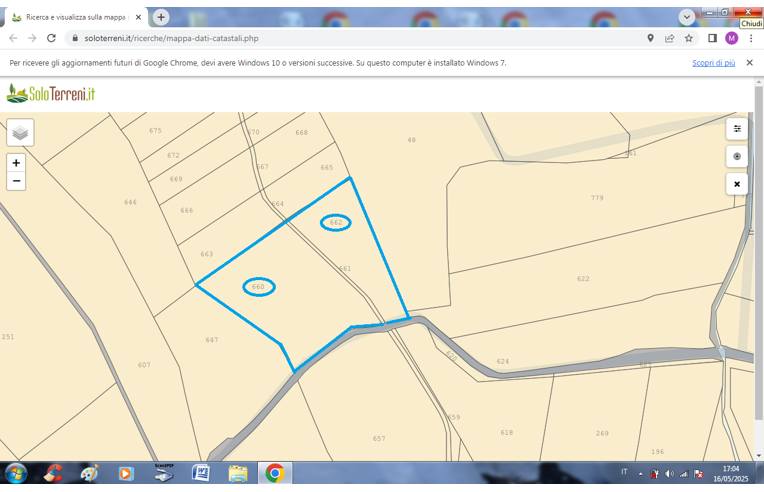Open Chrome three-dot menu

[751, 38]
